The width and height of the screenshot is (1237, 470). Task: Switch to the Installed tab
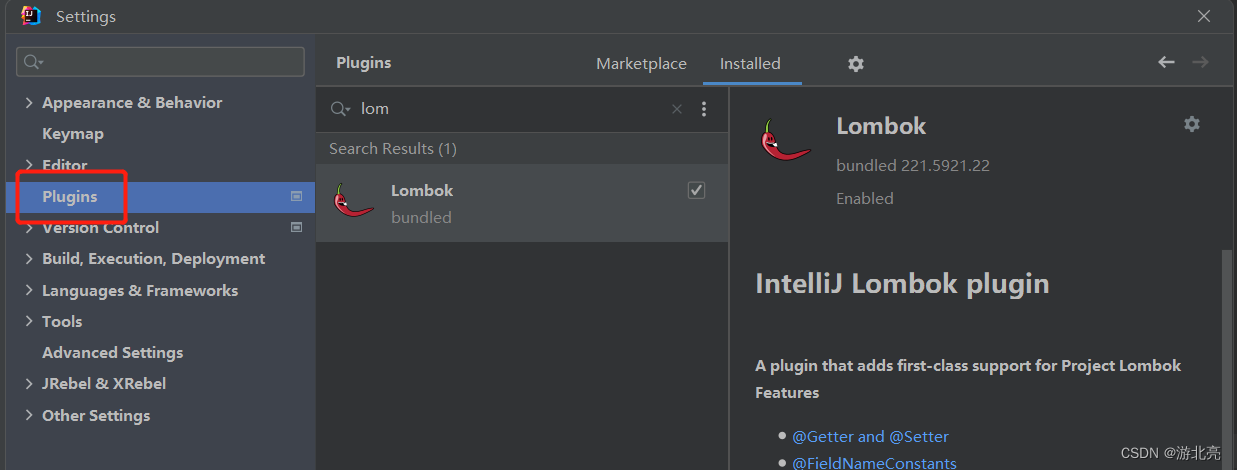pos(750,63)
